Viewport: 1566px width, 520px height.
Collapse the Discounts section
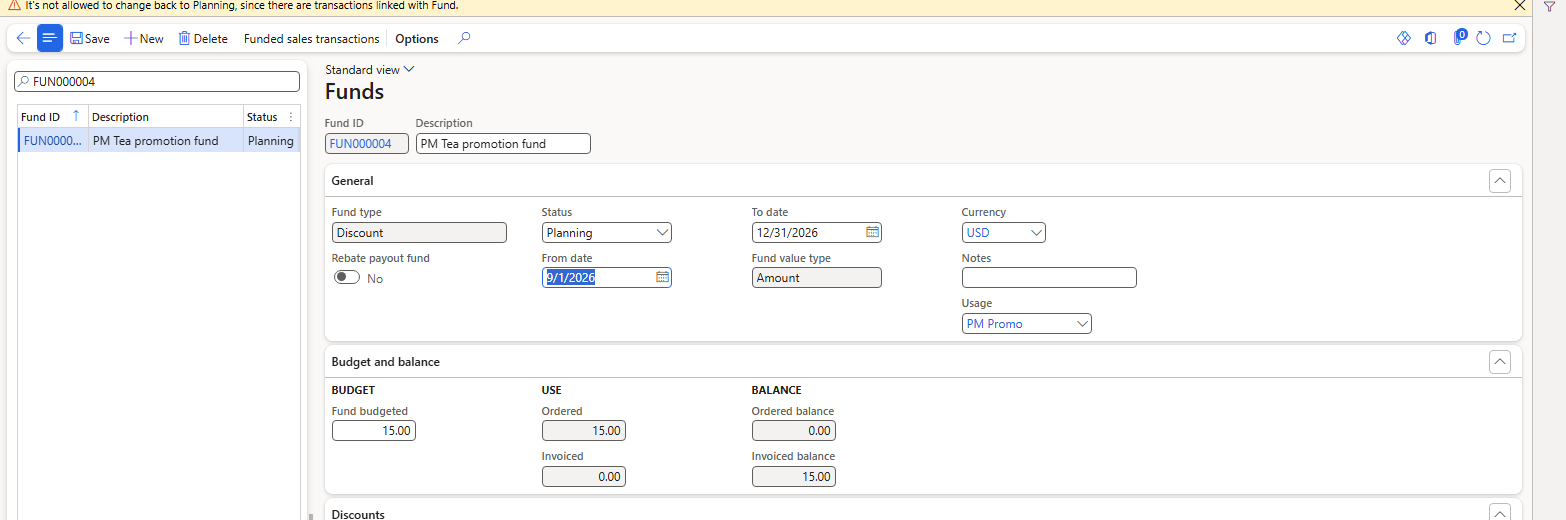(1499, 512)
